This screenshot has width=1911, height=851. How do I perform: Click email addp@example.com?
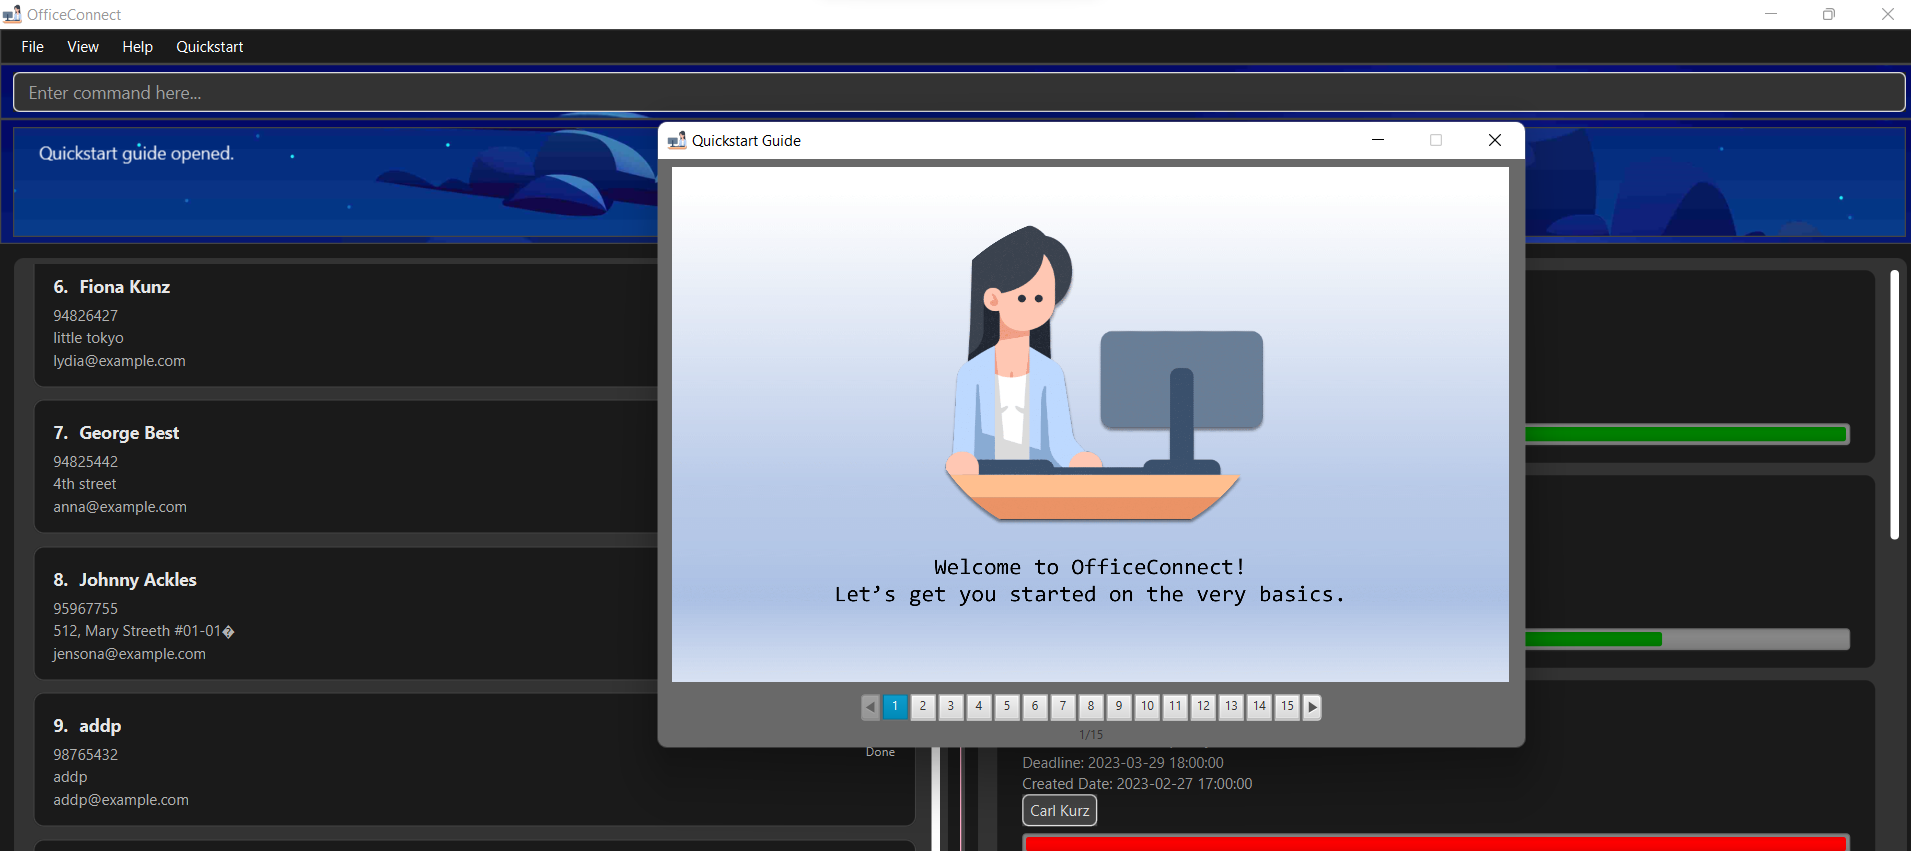[121, 800]
